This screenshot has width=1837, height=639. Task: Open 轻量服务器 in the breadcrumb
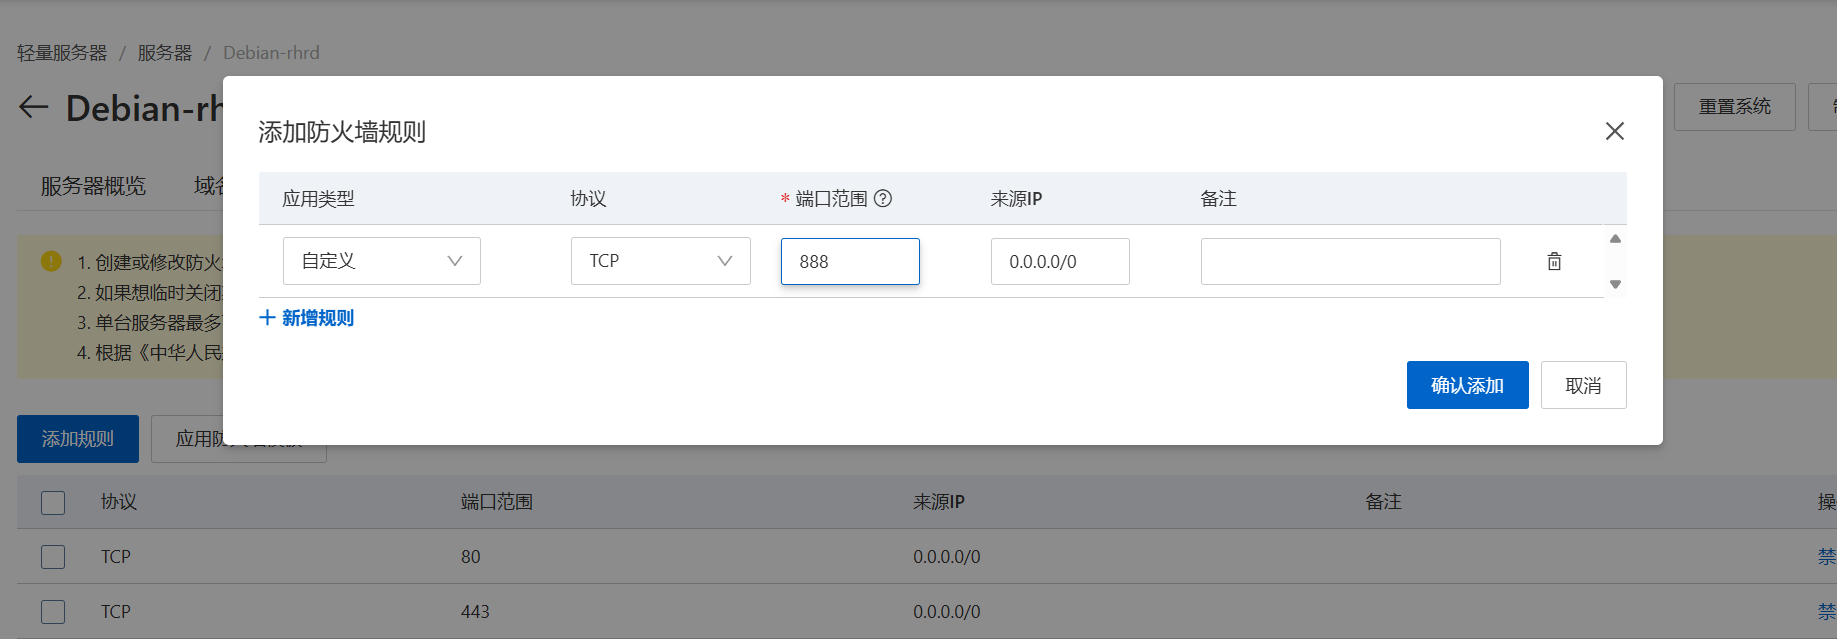click(62, 53)
